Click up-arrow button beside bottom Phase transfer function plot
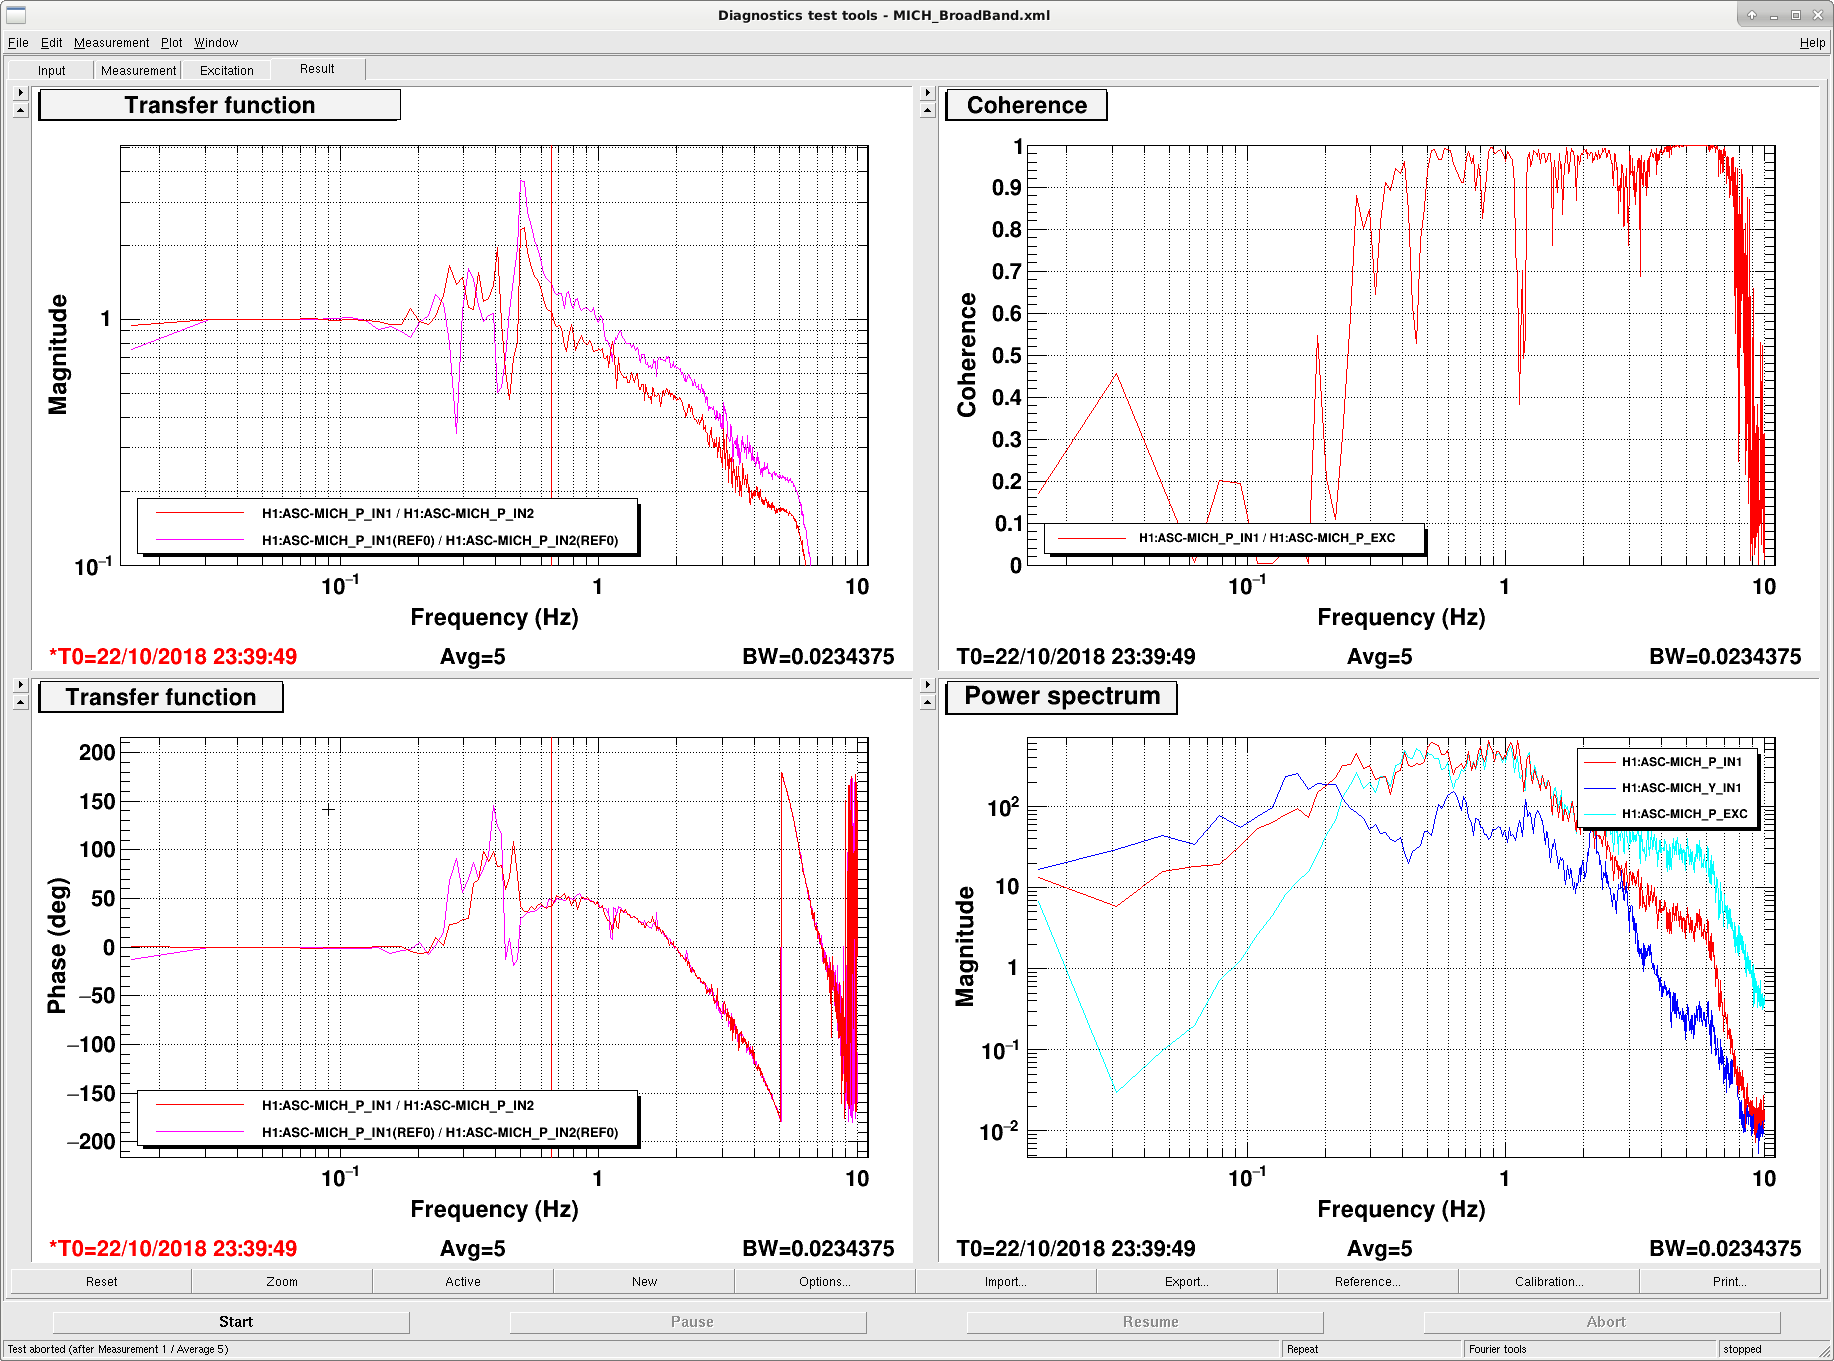 pos(20,702)
